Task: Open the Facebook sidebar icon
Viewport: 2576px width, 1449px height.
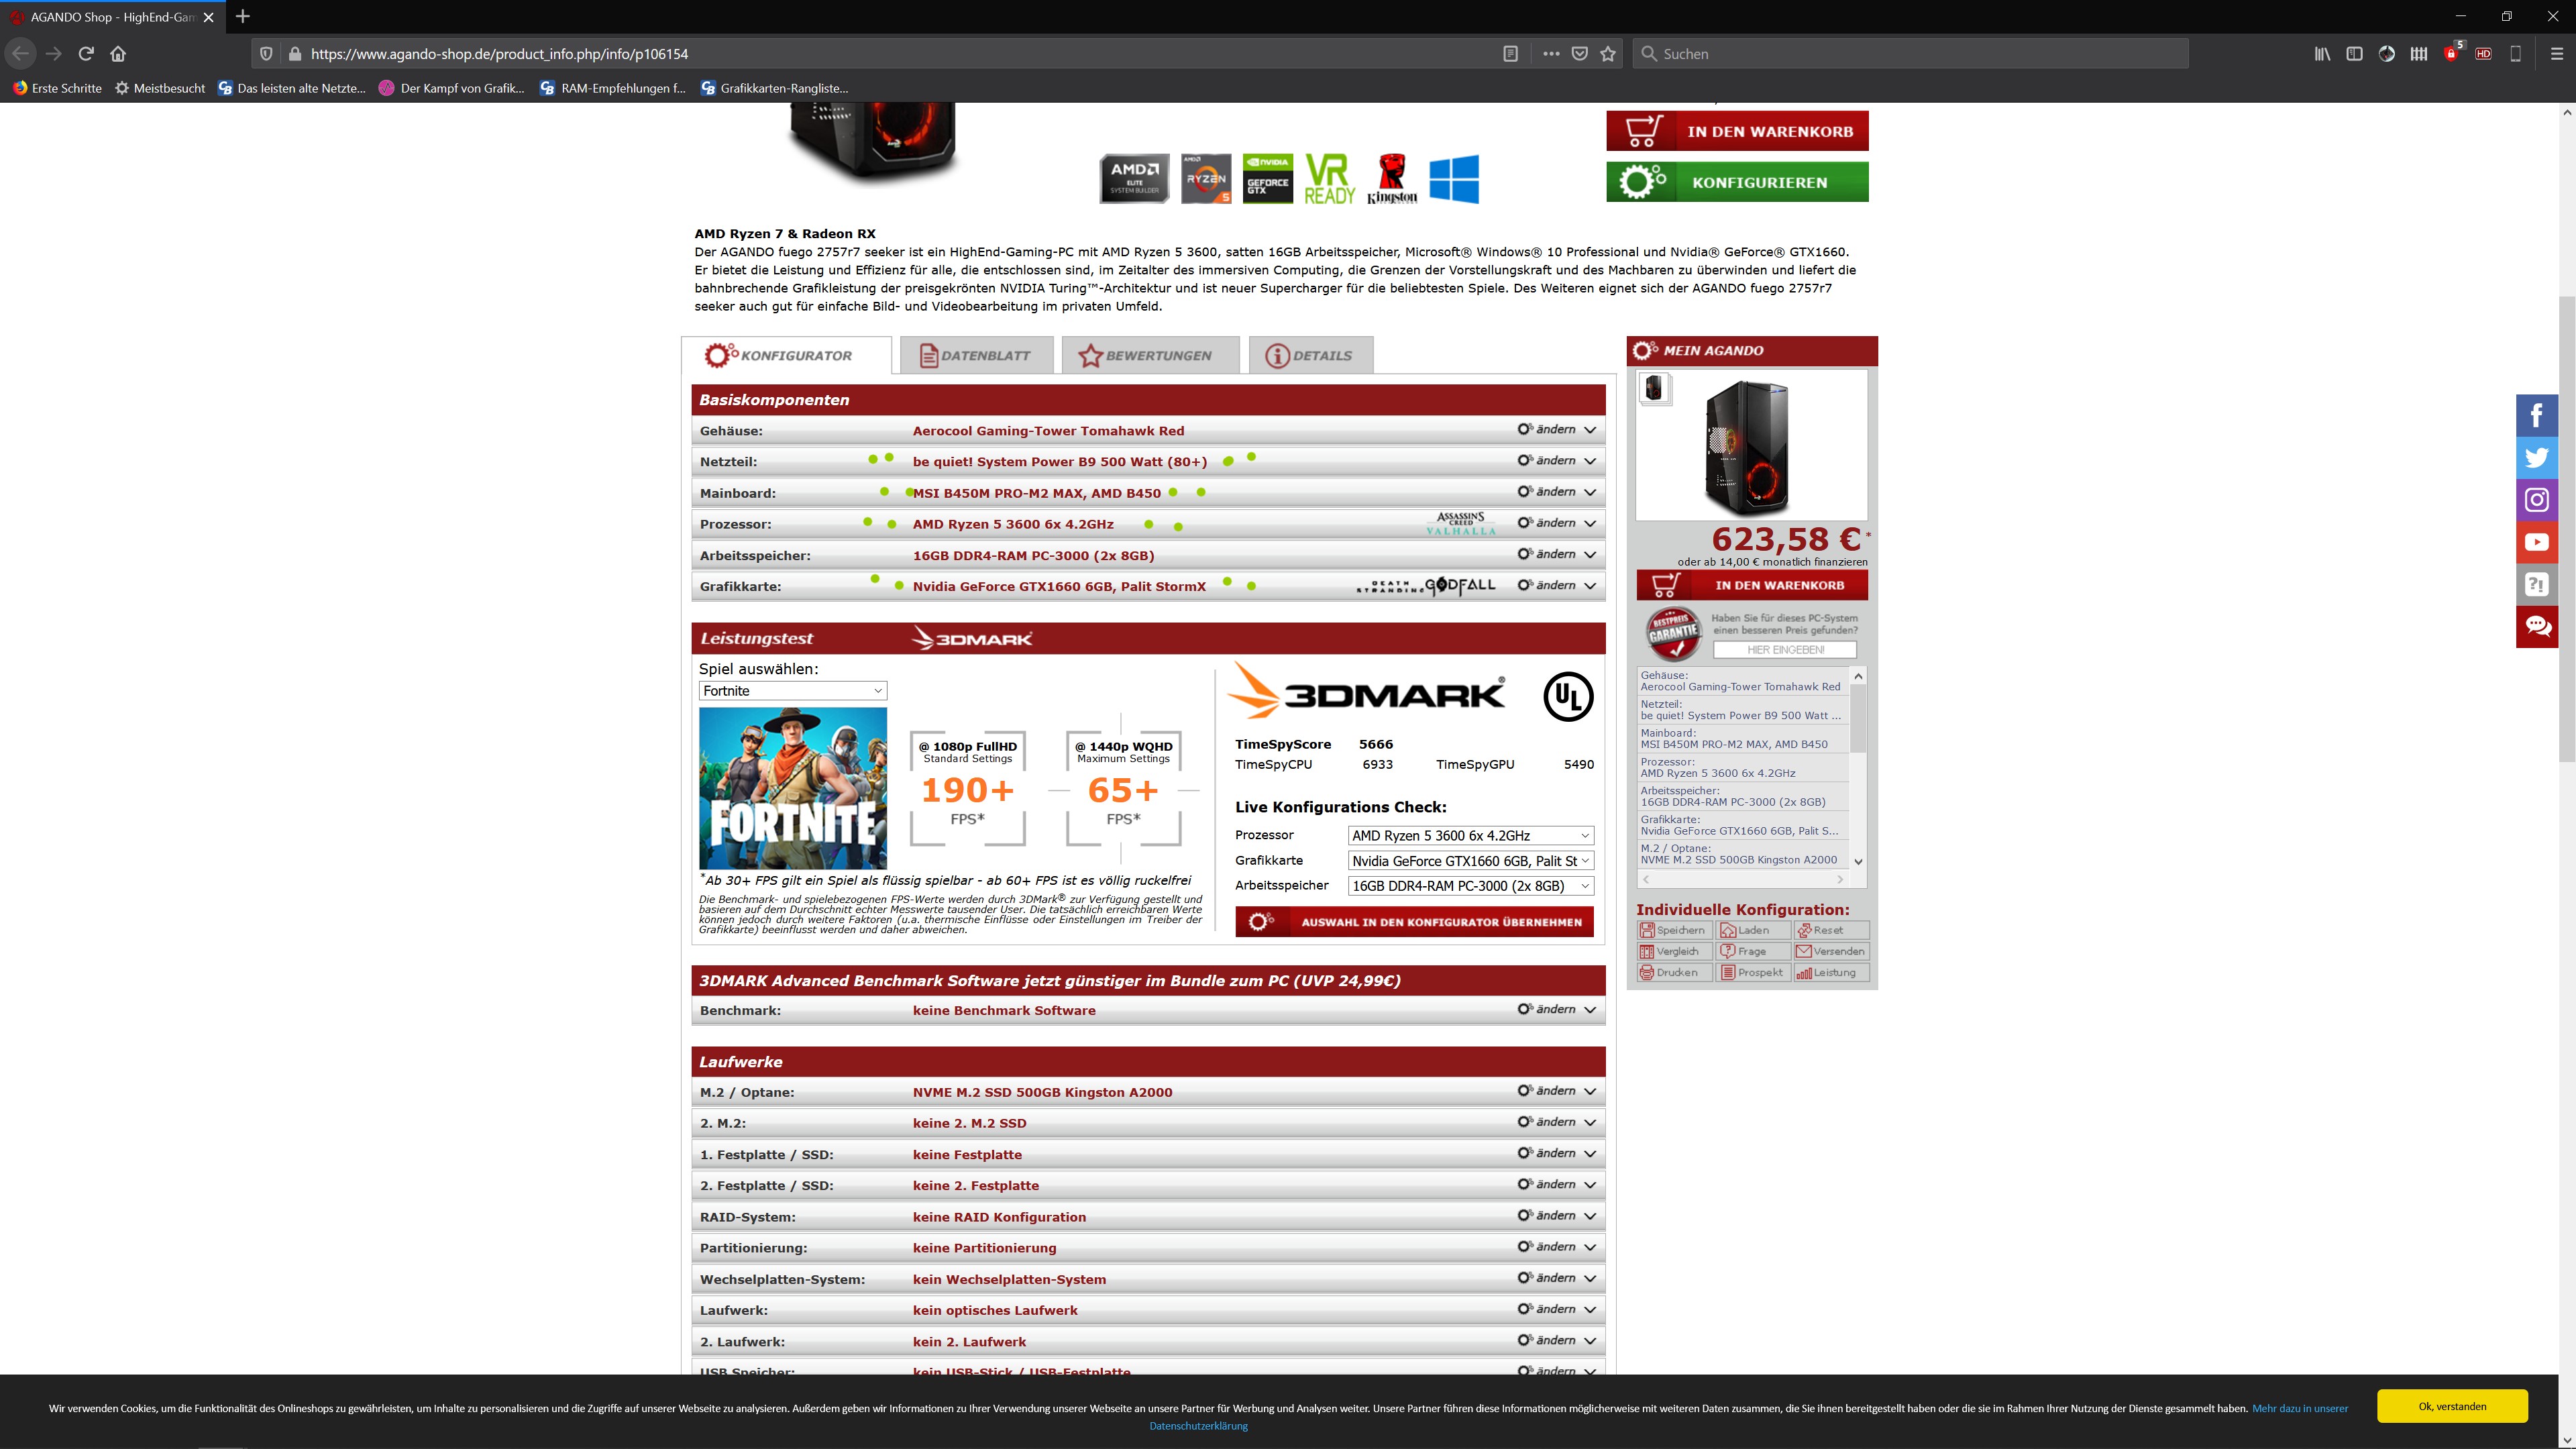Action: pos(2536,416)
